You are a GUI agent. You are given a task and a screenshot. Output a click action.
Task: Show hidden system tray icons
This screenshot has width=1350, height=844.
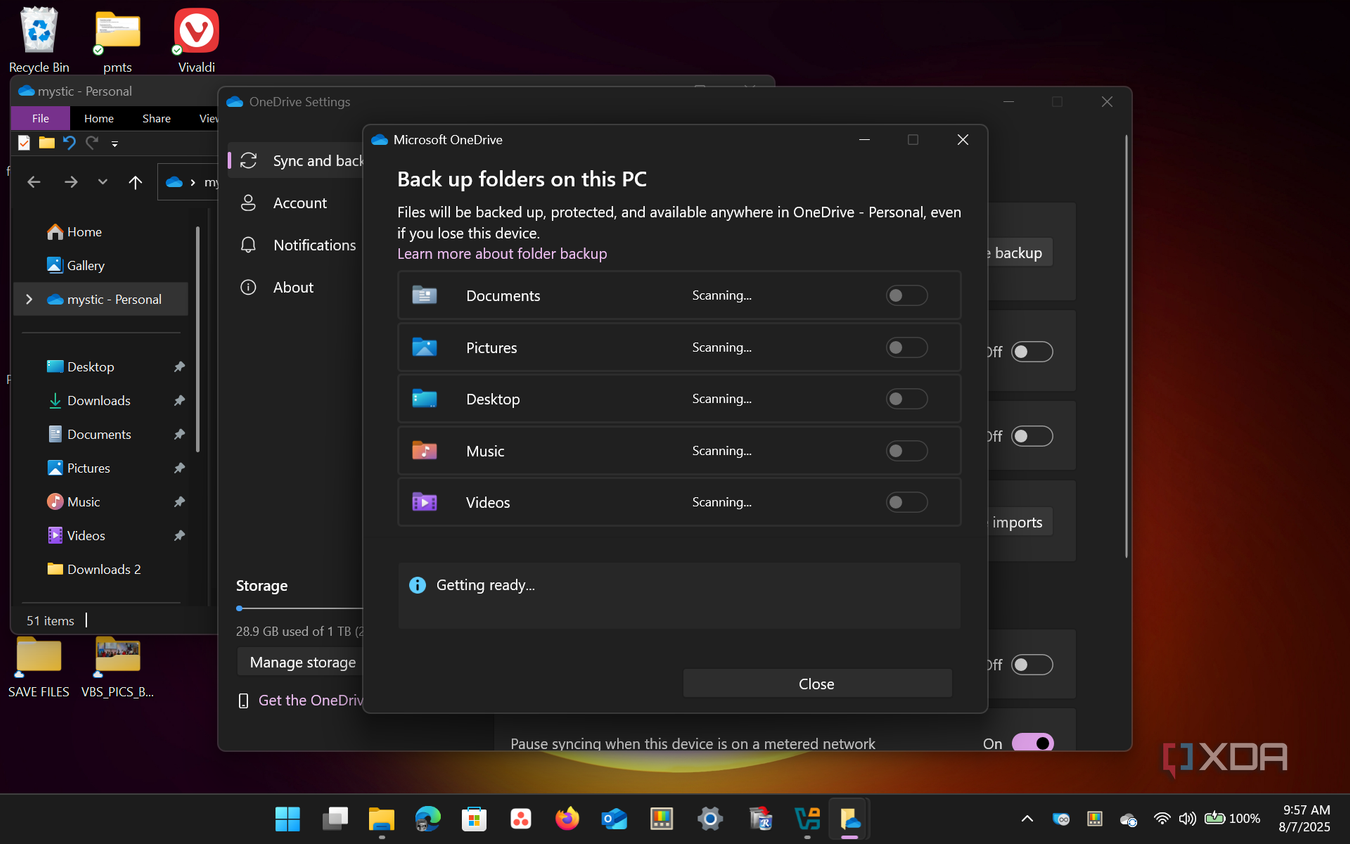pyautogui.click(x=1027, y=819)
